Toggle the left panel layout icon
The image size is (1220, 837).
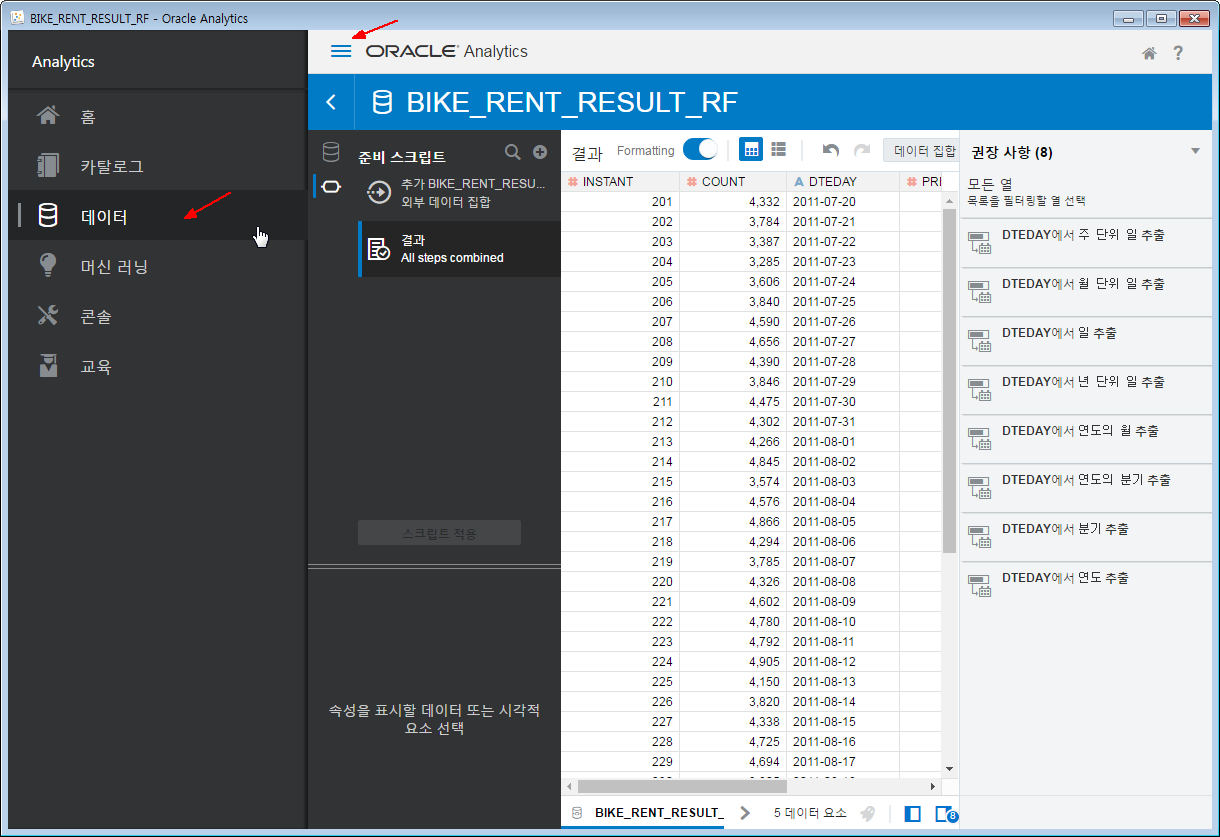point(912,813)
